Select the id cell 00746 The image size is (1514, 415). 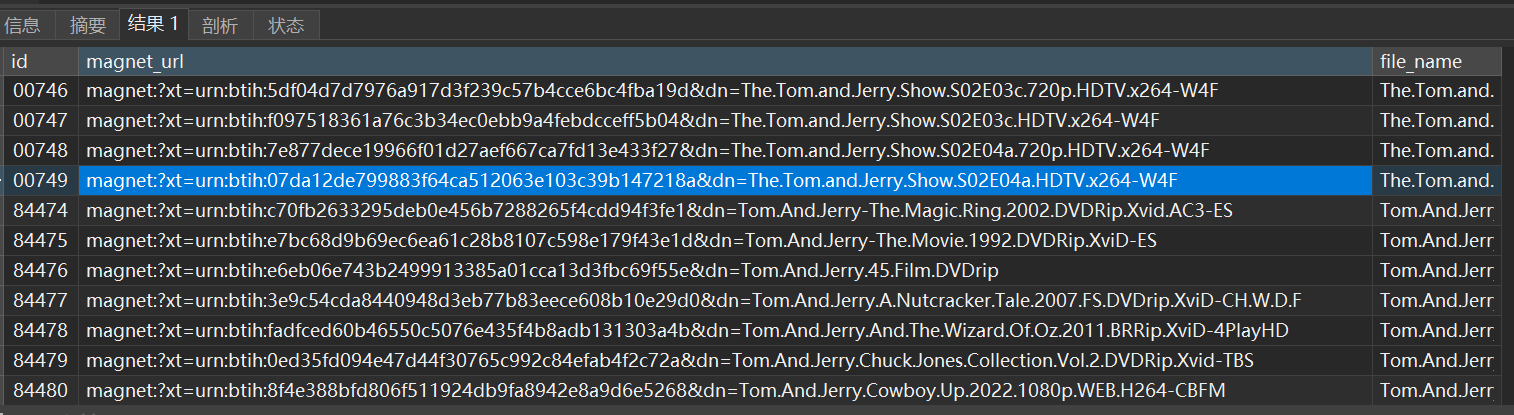(40, 91)
